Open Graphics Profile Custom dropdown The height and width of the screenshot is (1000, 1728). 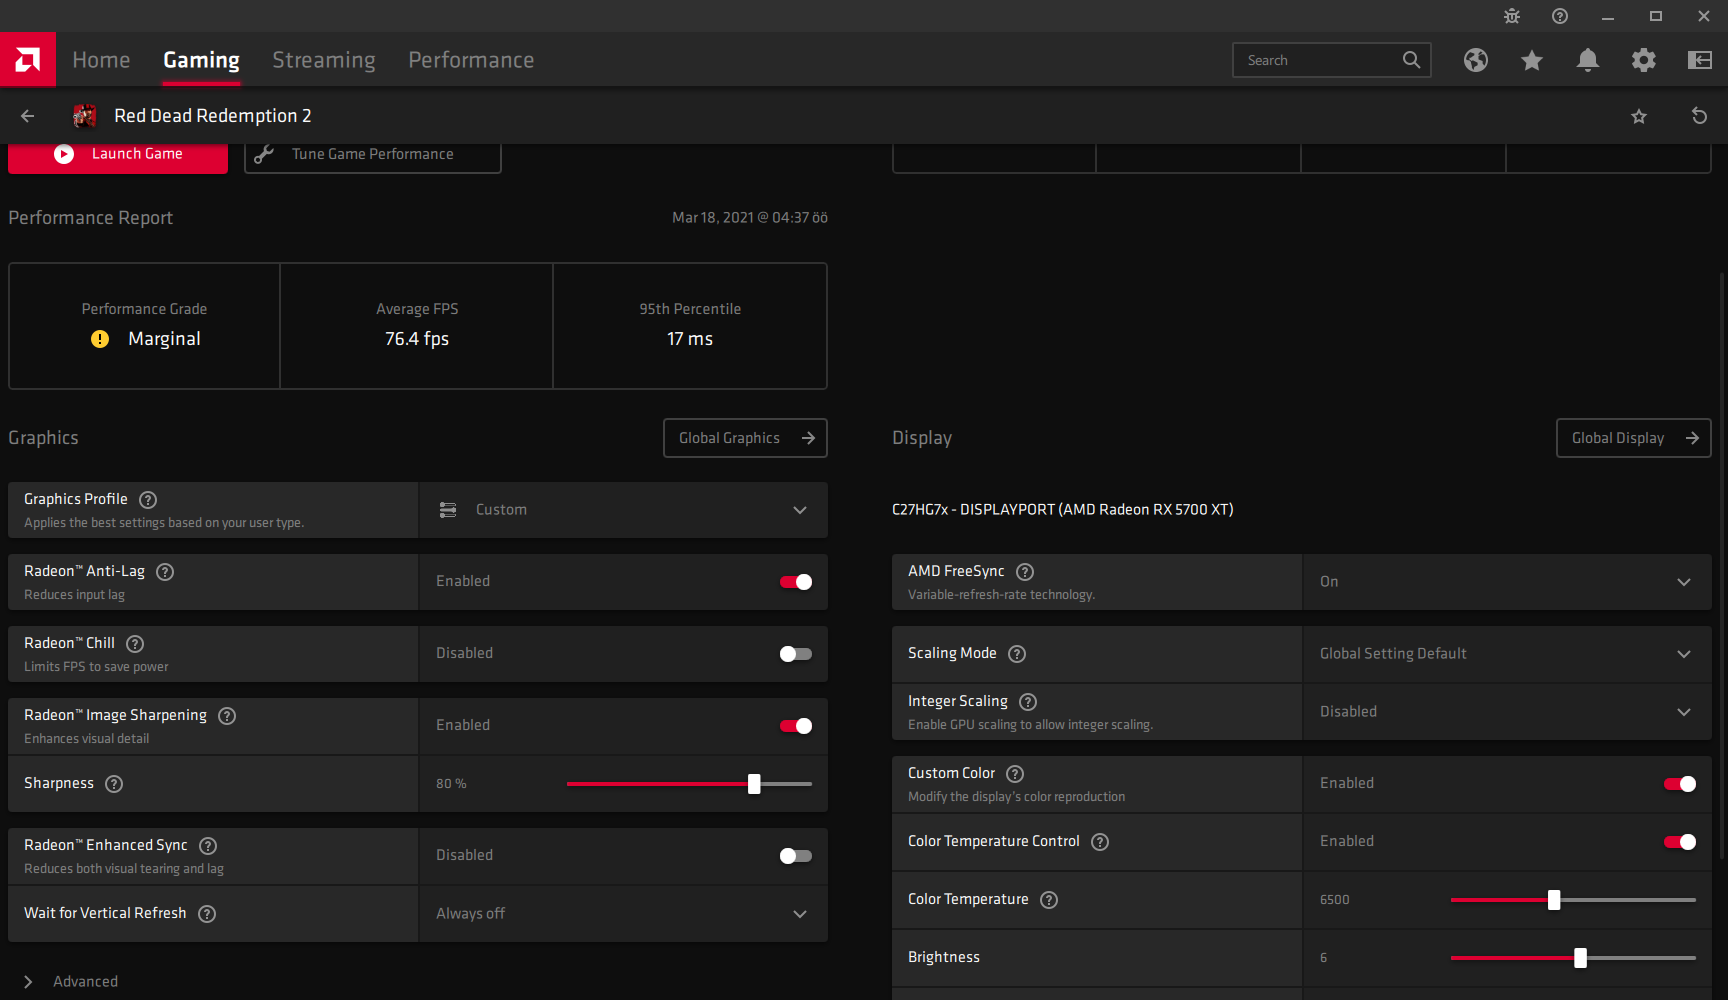[623, 510]
